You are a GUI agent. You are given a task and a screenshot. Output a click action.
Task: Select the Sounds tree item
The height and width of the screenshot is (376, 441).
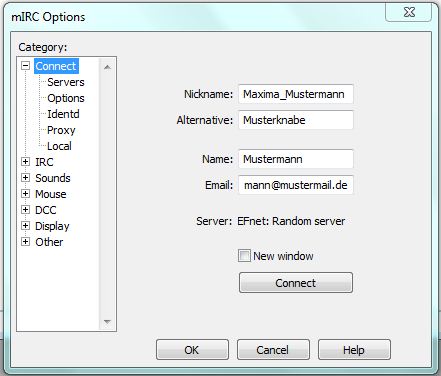click(x=53, y=178)
